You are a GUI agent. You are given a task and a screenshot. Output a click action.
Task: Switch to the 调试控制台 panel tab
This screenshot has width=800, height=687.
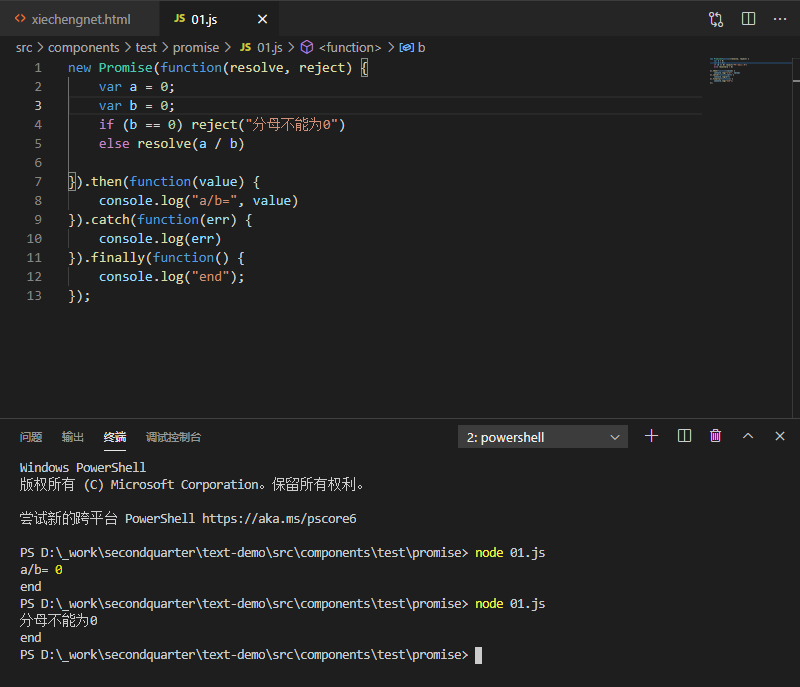173,437
